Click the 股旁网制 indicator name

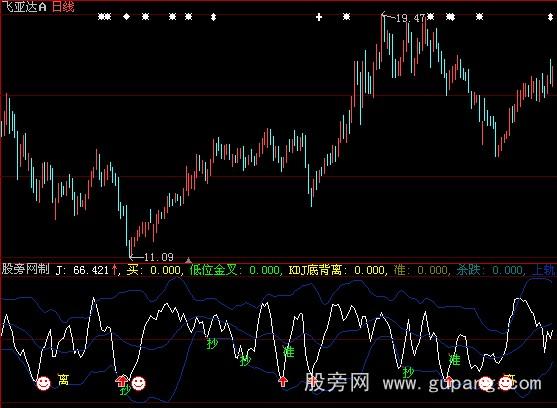tap(26, 269)
